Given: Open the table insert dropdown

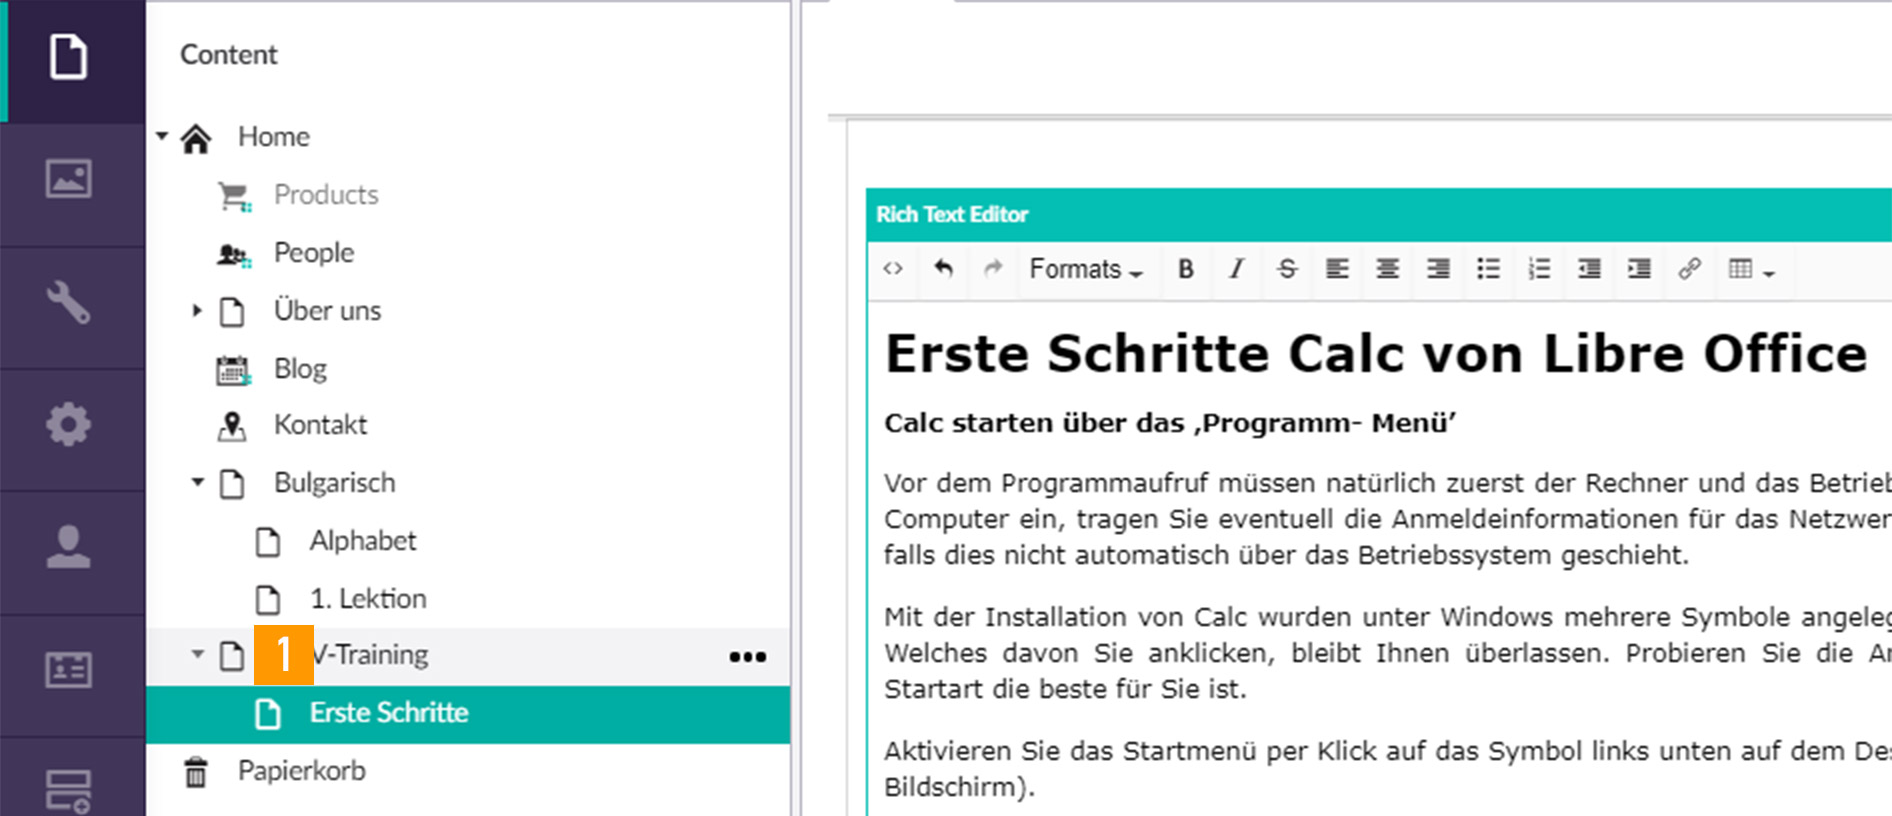Looking at the screenshot, I should coord(1751,269).
